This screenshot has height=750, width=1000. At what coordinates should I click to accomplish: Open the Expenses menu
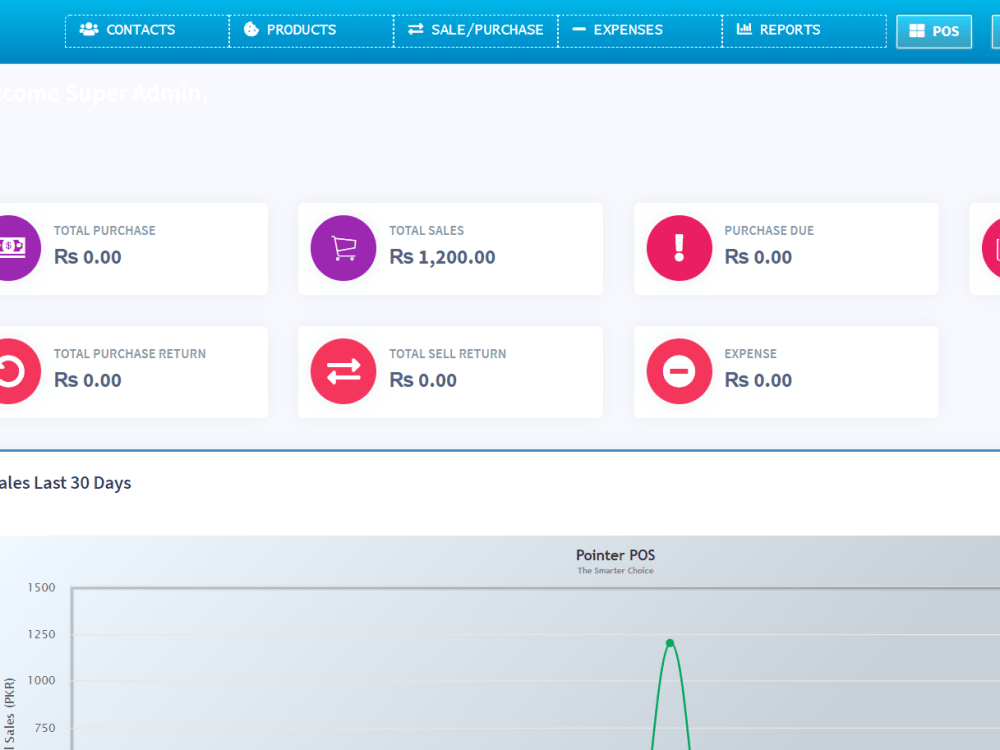pos(640,31)
